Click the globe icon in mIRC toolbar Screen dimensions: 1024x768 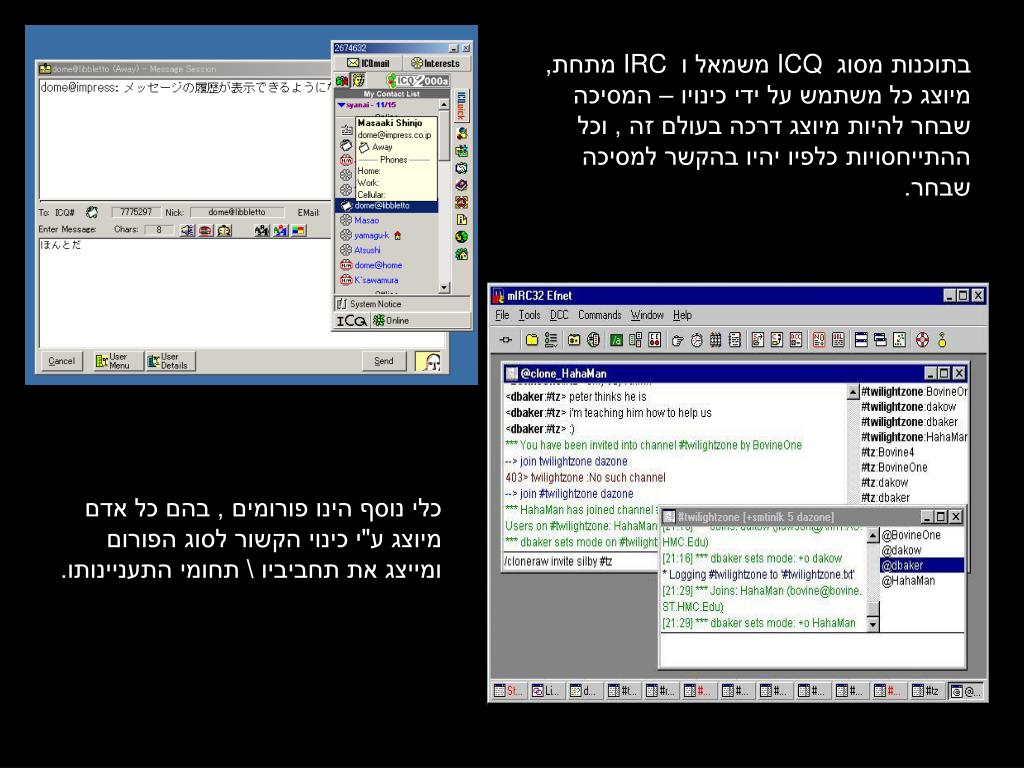coord(593,340)
